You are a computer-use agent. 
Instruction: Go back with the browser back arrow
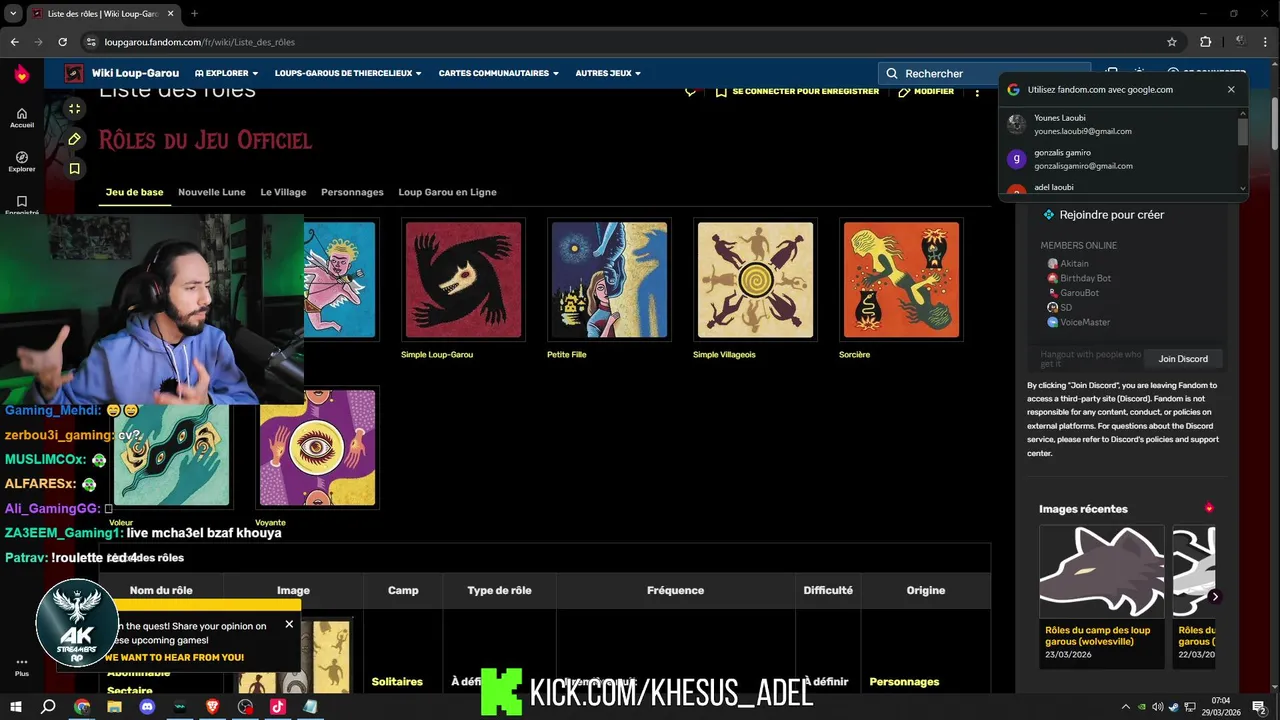pos(14,42)
